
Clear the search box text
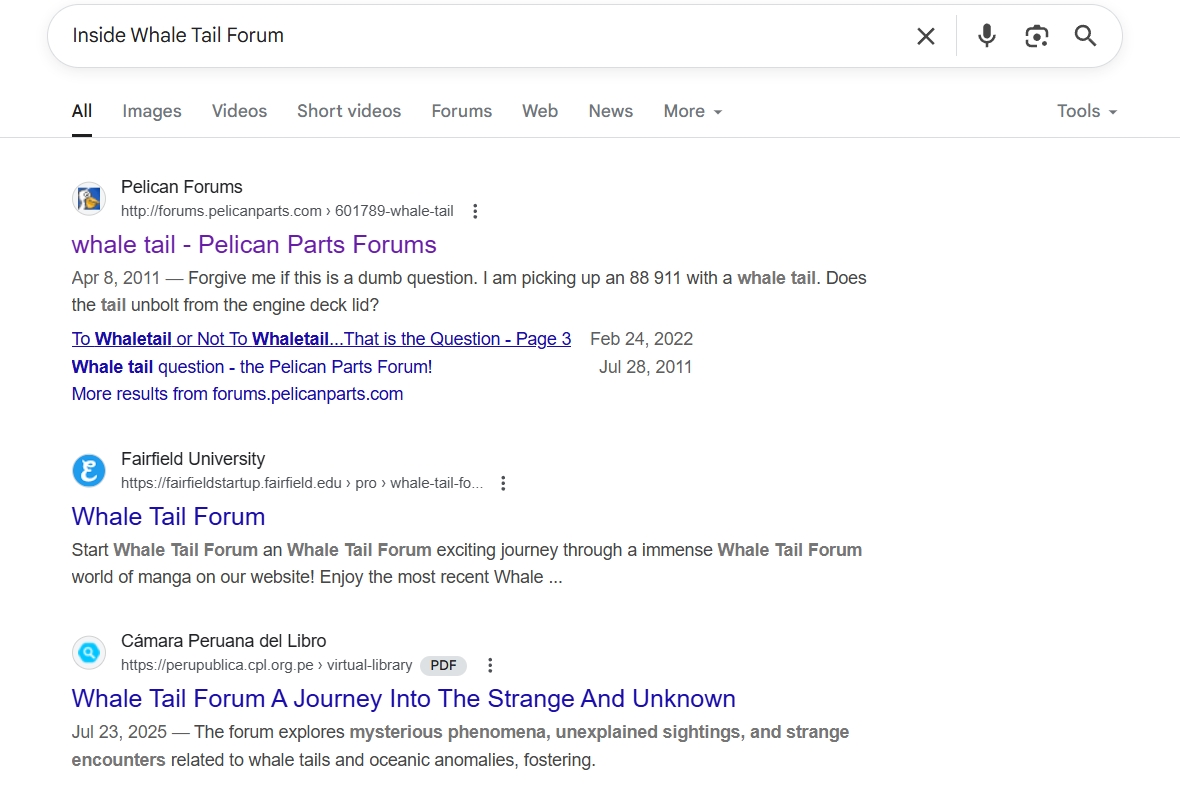[926, 36]
